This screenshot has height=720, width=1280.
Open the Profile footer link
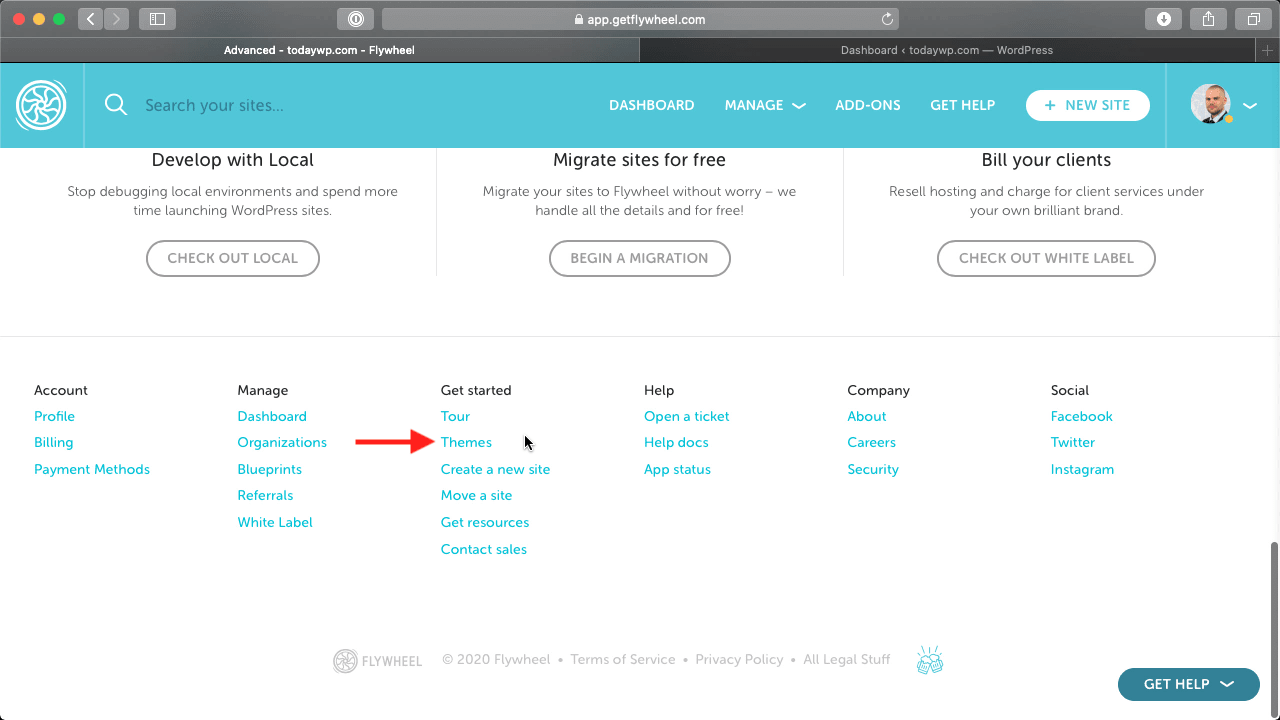point(54,416)
